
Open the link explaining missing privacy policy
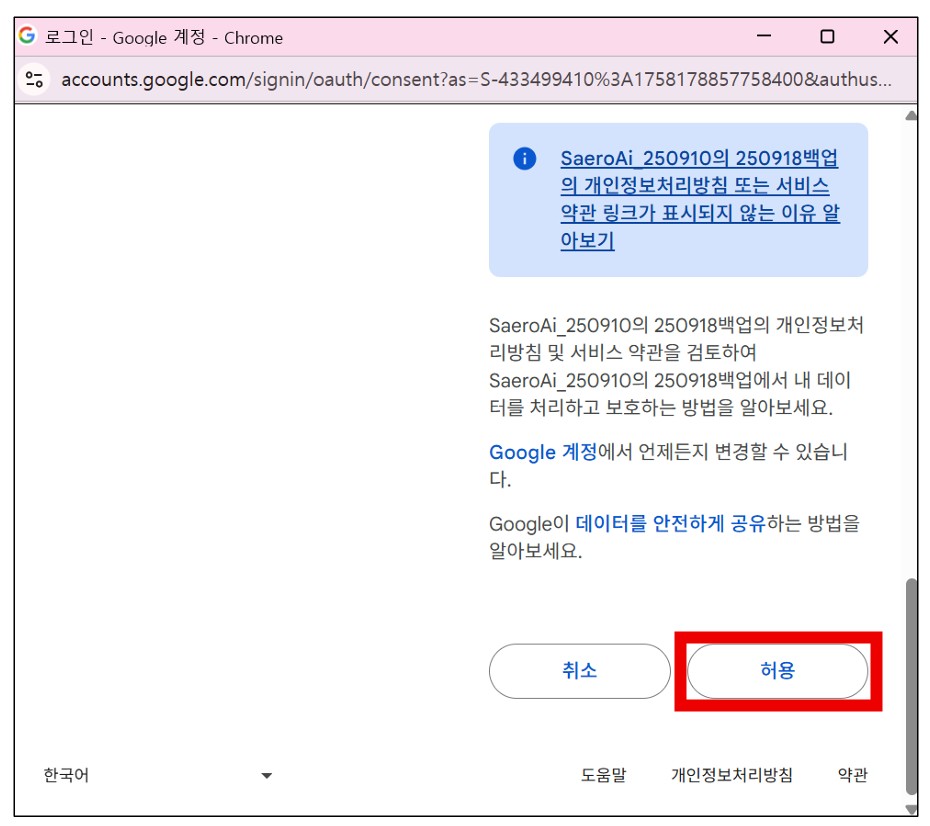click(x=700, y=199)
